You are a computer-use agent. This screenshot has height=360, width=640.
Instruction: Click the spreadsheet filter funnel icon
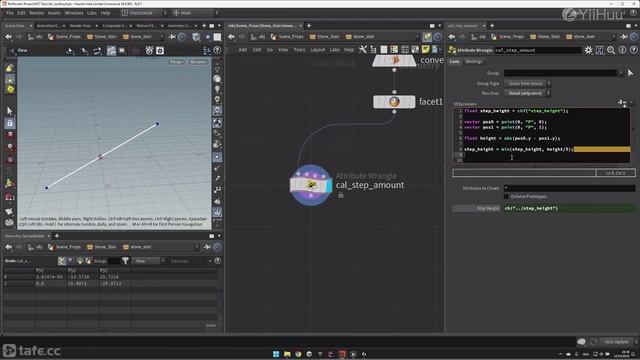(125, 261)
